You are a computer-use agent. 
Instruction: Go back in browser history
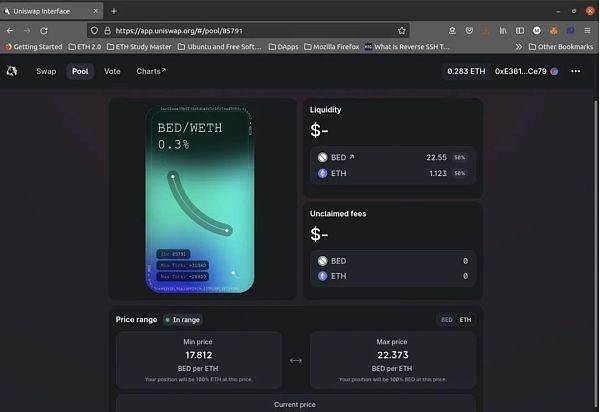[10, 31]
